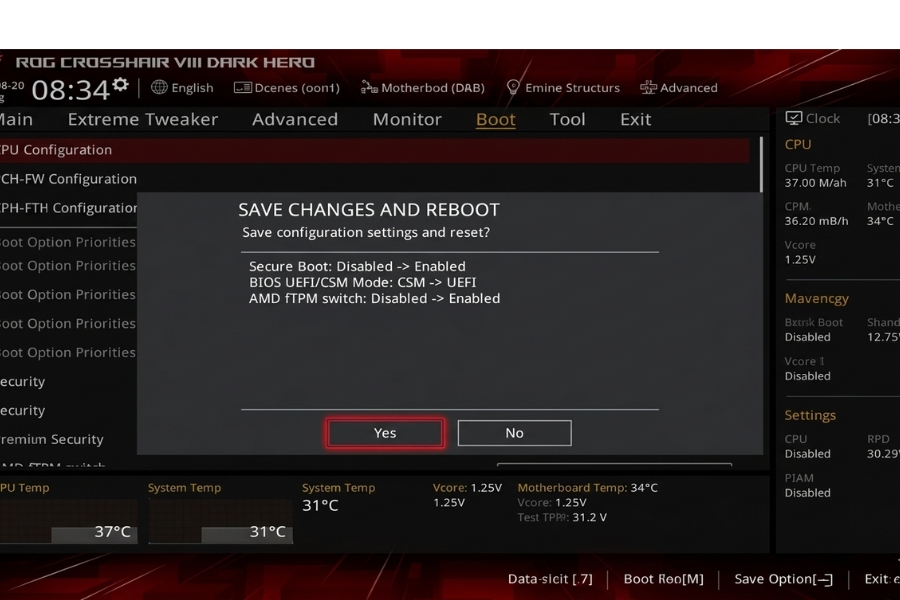
Task: Click the CPU heading in sidebar
Action: click(798, 145)
